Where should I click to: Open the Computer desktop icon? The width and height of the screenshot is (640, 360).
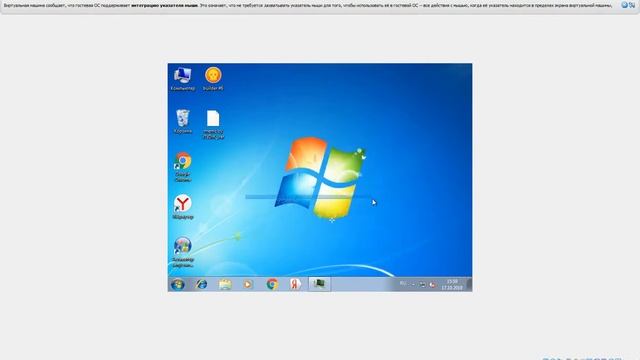point(182,78)
